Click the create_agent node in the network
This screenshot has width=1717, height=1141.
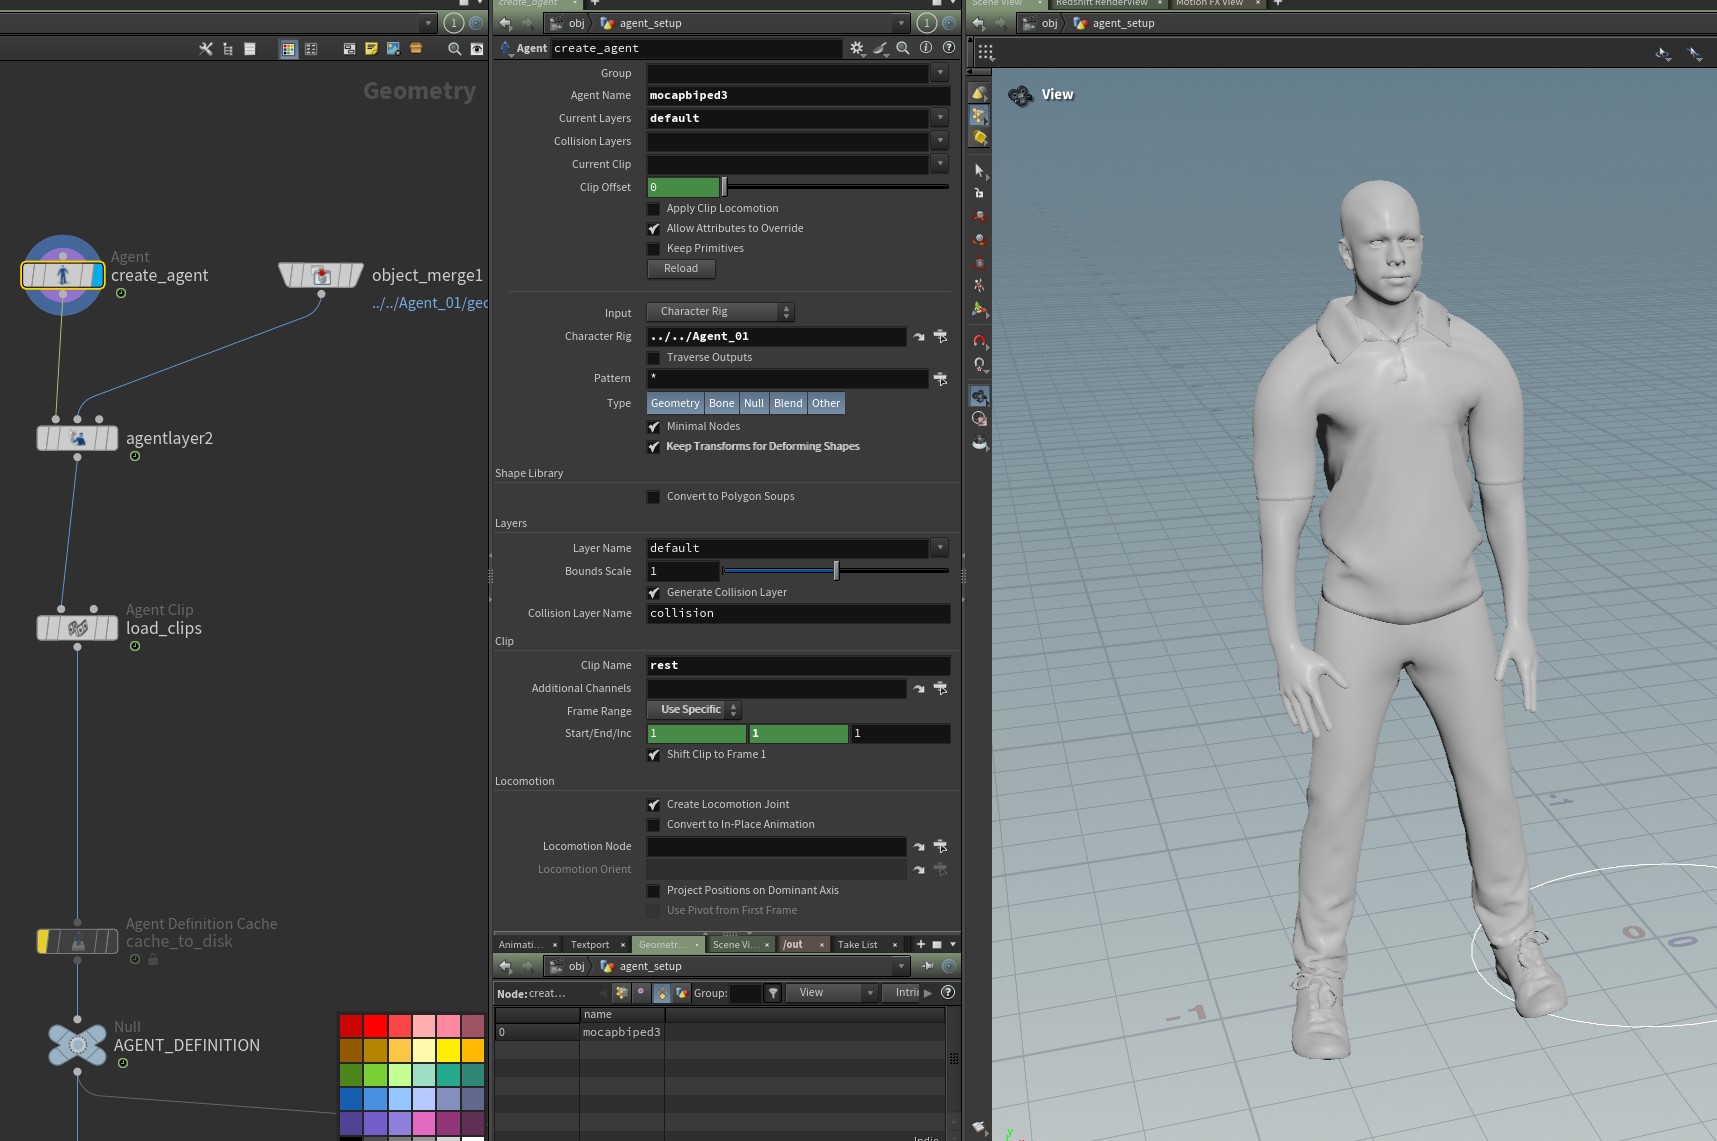[x=63, y=275]
